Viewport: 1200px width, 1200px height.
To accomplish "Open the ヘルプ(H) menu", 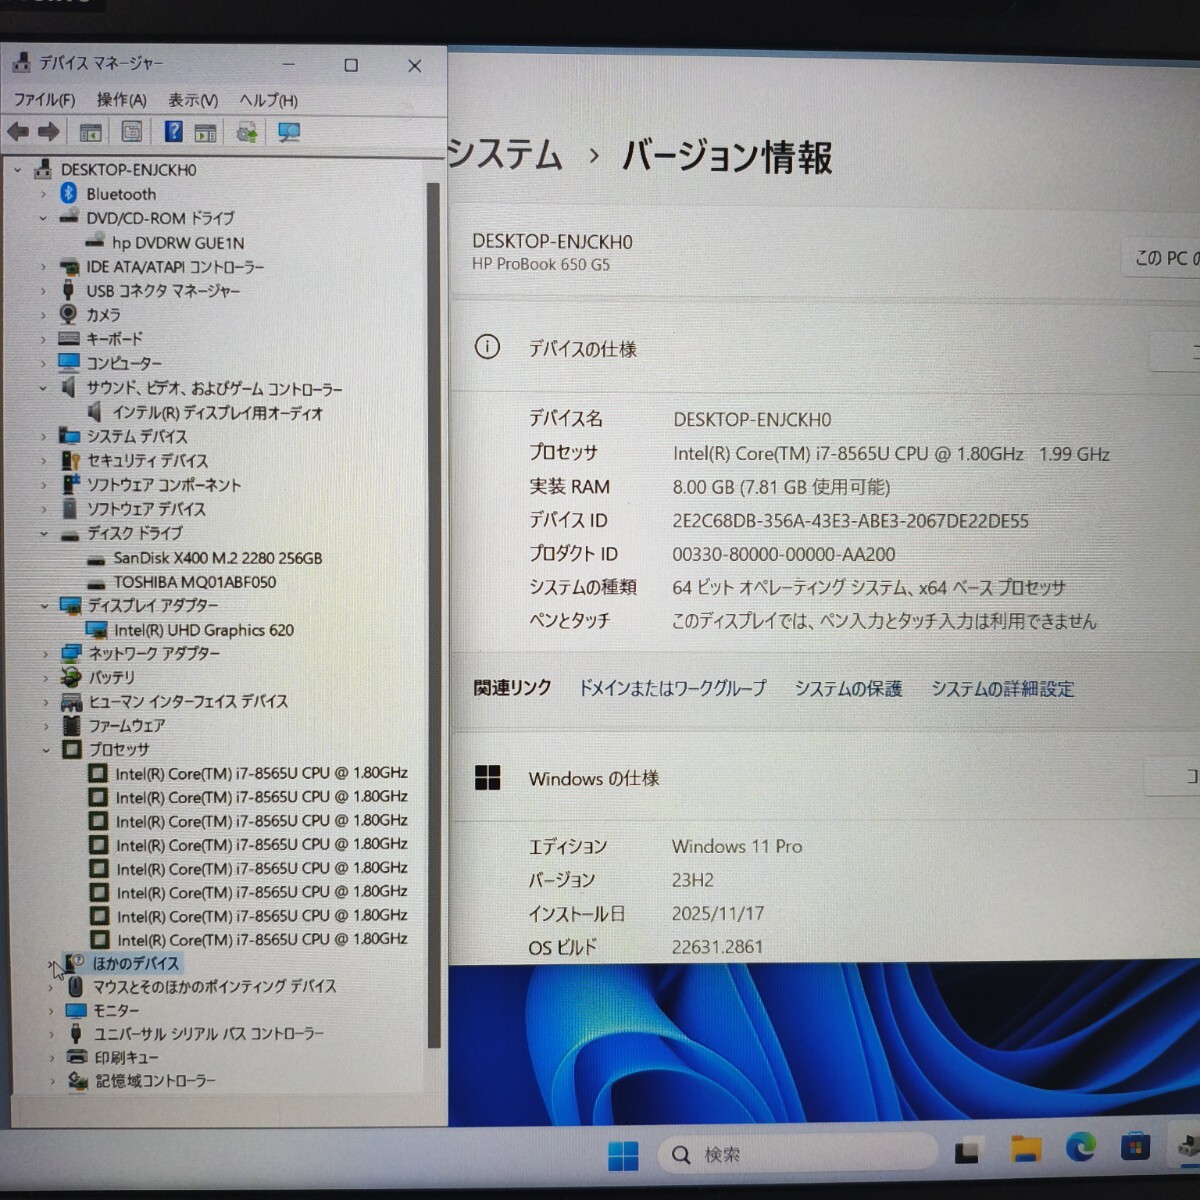I will tap(268, 100).
